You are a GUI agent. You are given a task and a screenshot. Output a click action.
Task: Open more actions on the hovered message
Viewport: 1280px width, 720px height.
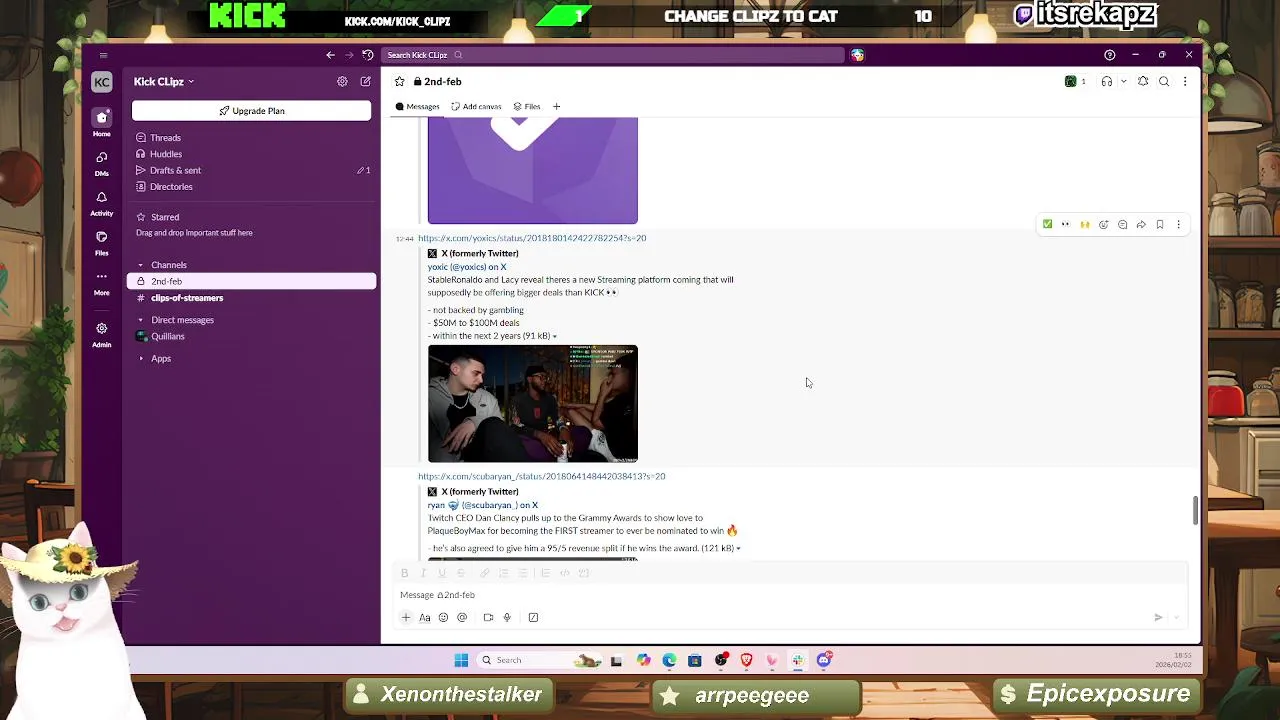tap(1178, 225)
